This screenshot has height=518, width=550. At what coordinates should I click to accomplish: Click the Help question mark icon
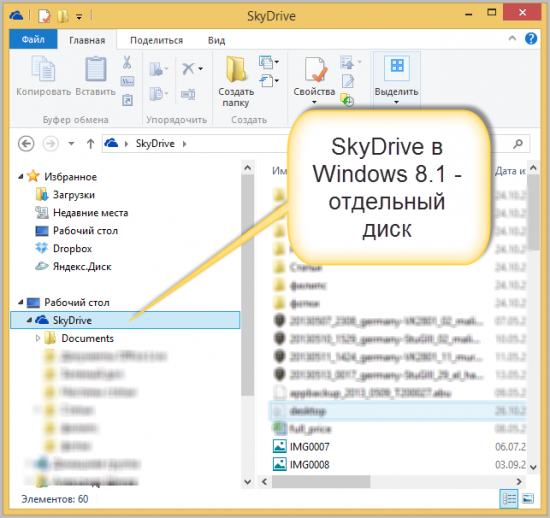pos(531,38)
